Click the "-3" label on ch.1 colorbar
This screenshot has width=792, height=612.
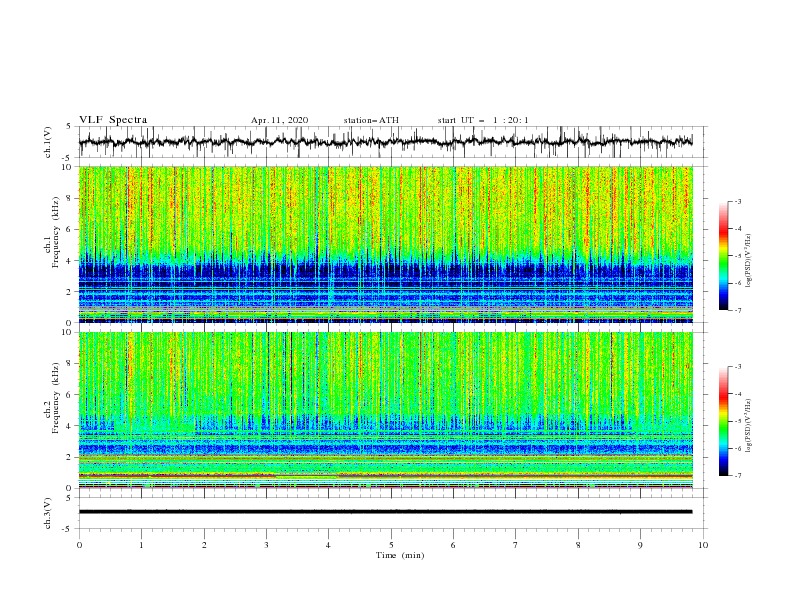coord(738,201)
